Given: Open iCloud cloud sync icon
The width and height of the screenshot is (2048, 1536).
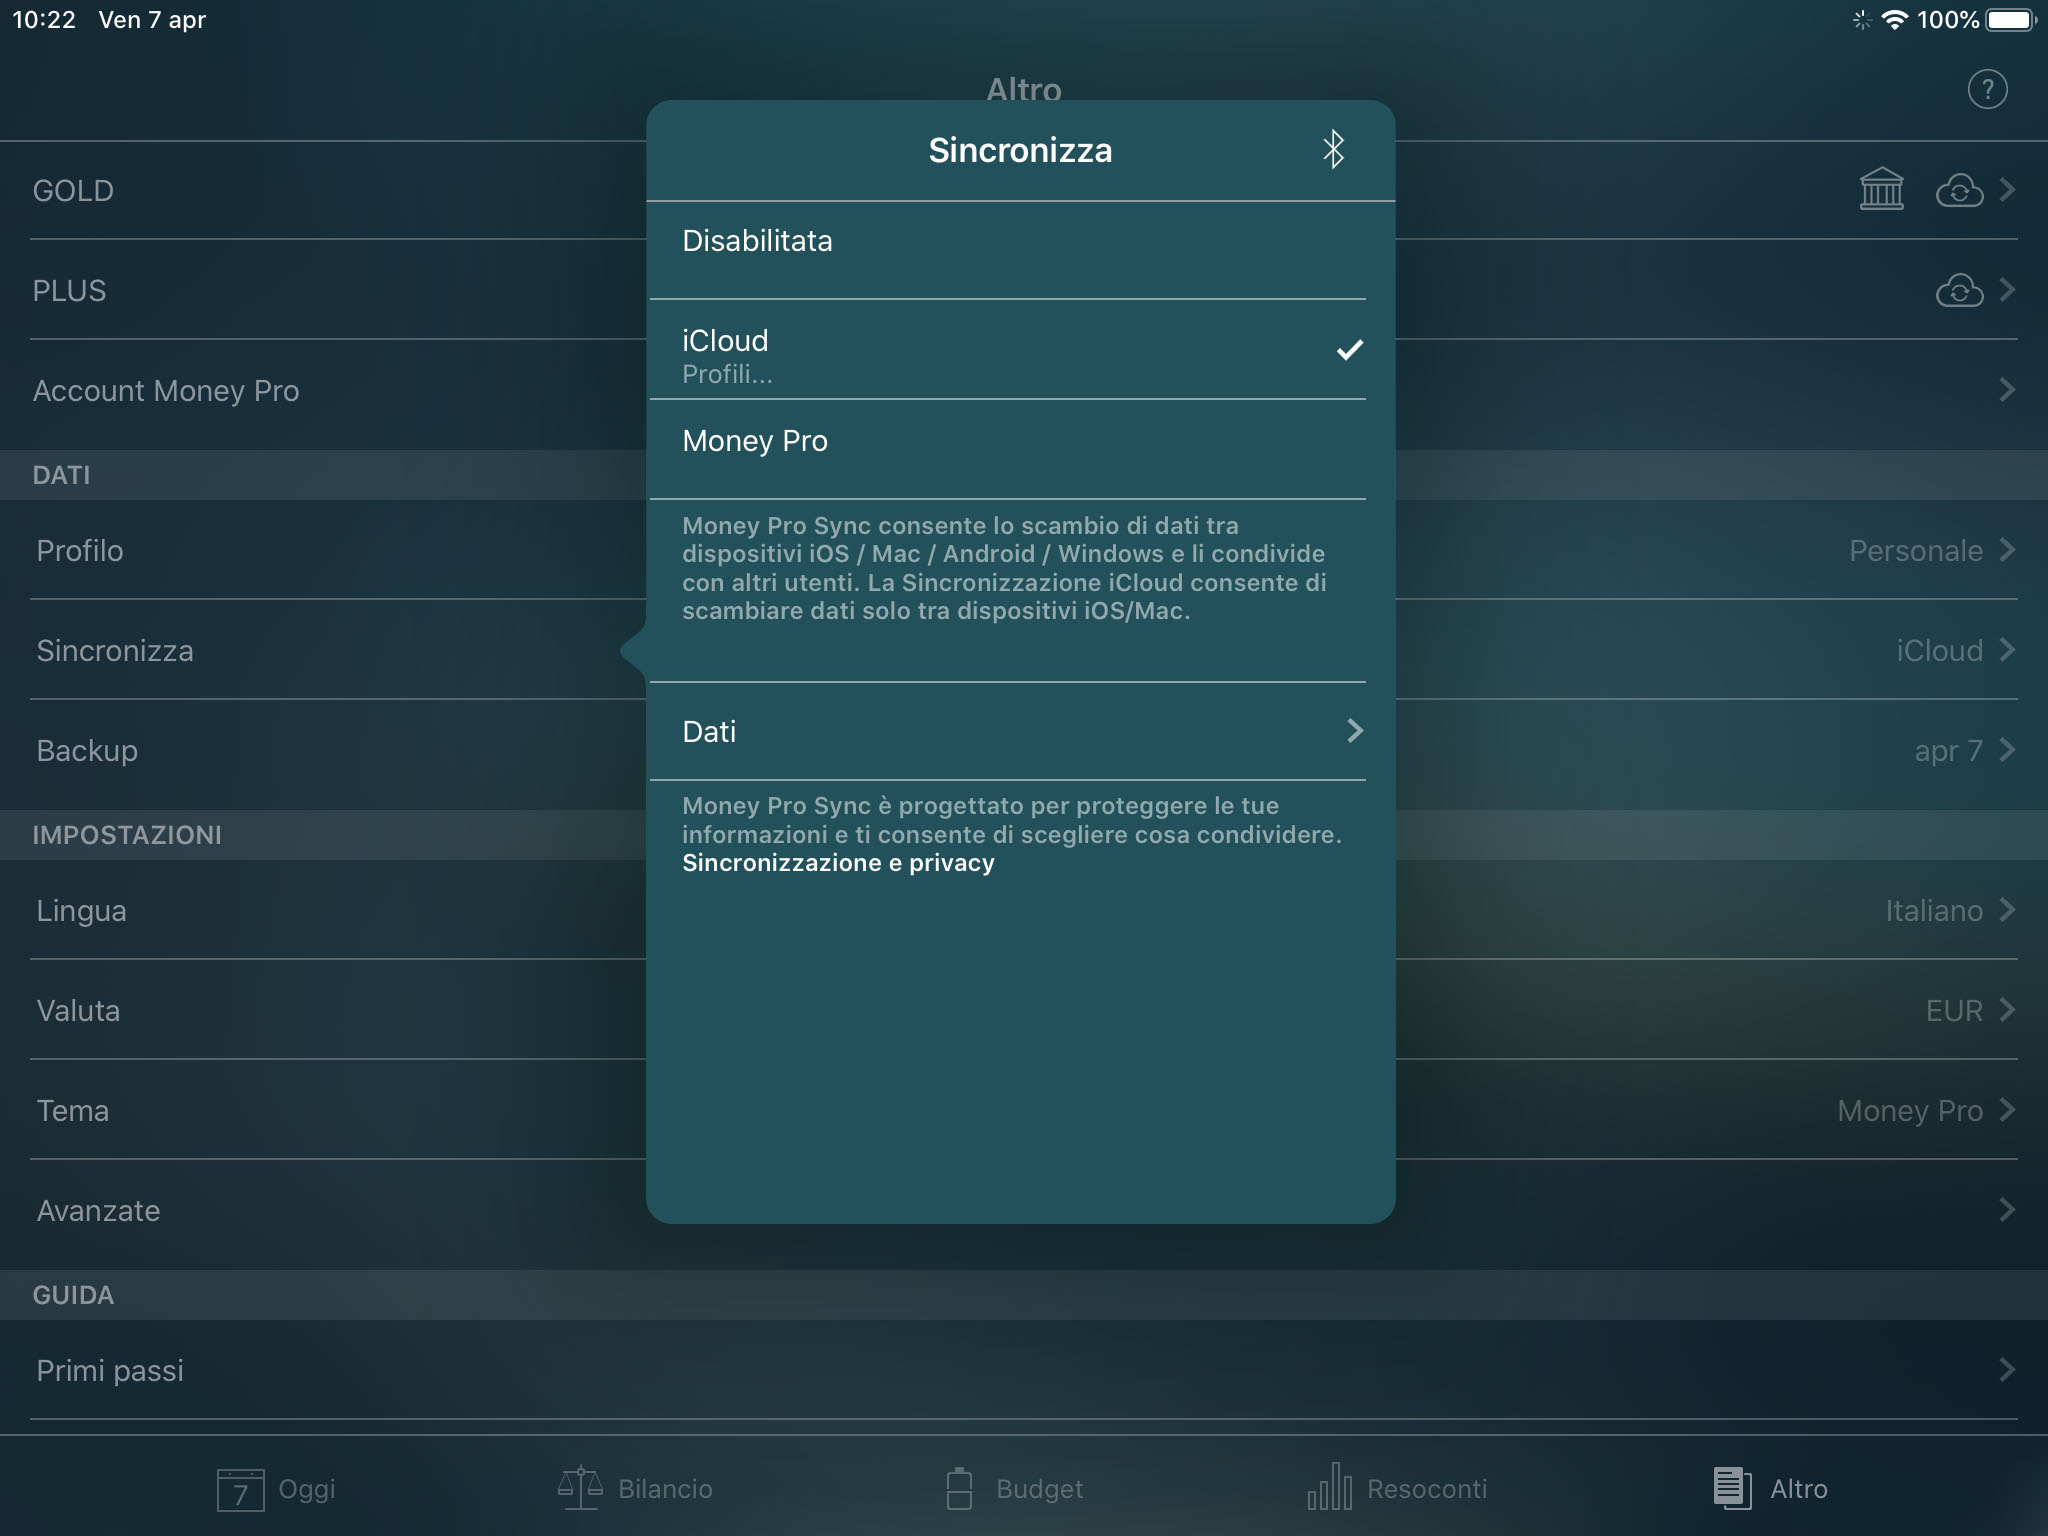Looking at the screenshot, I should click(1961, 189).
